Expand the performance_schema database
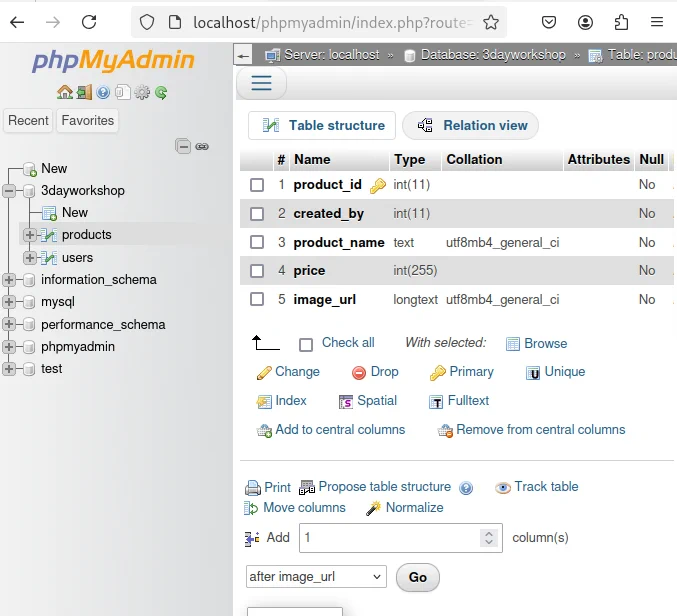Viewport: 677px width, 616px height. (x=9, y=324)
